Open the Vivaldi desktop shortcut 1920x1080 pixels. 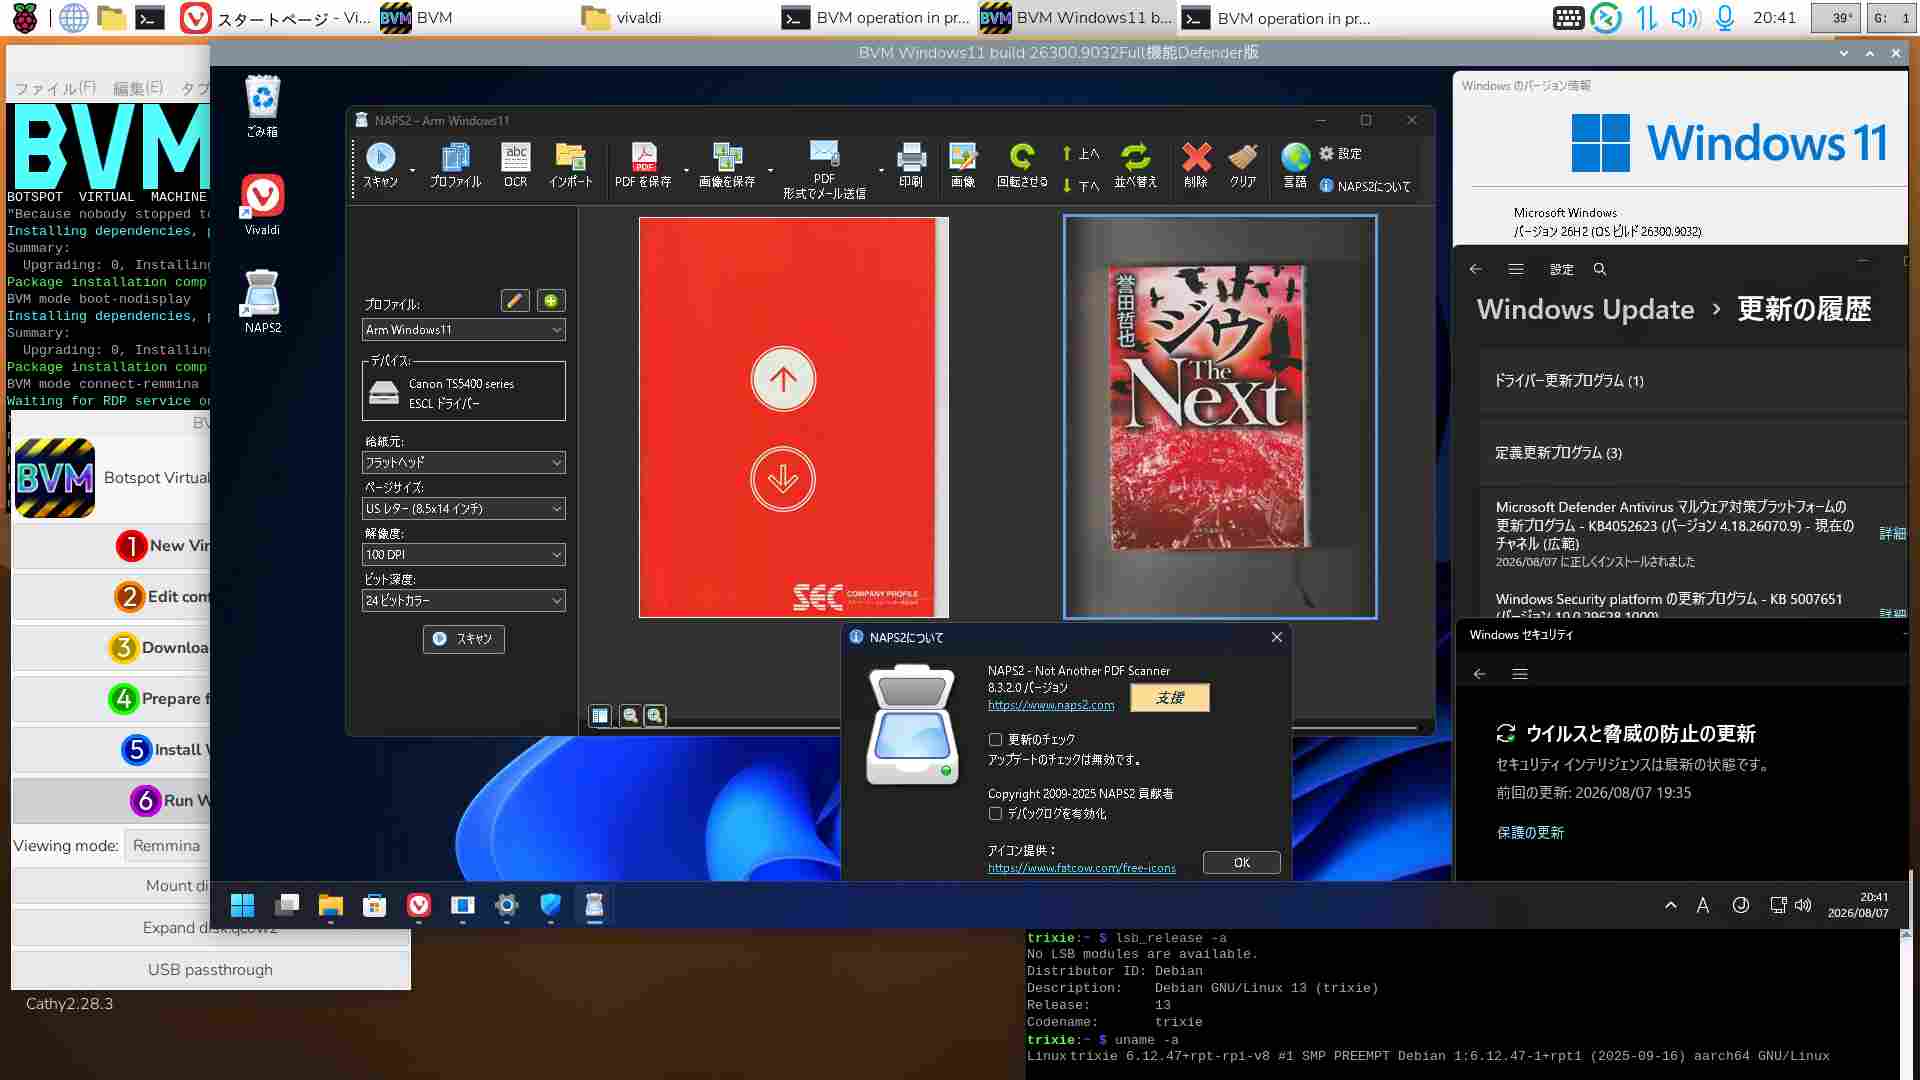click(x=262, y=205)
